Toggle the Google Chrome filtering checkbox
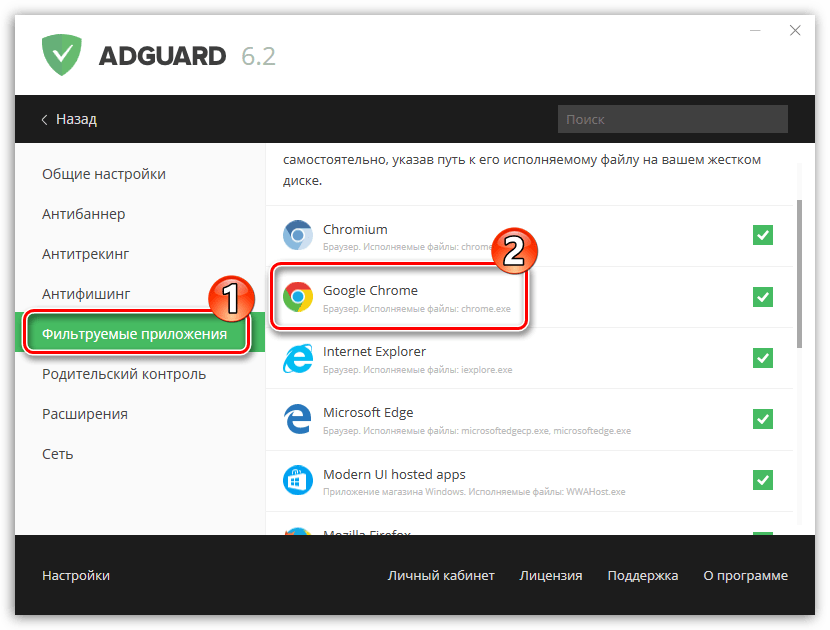The height and width of the screenshot is (630, 830). click(x=763, y=296)
